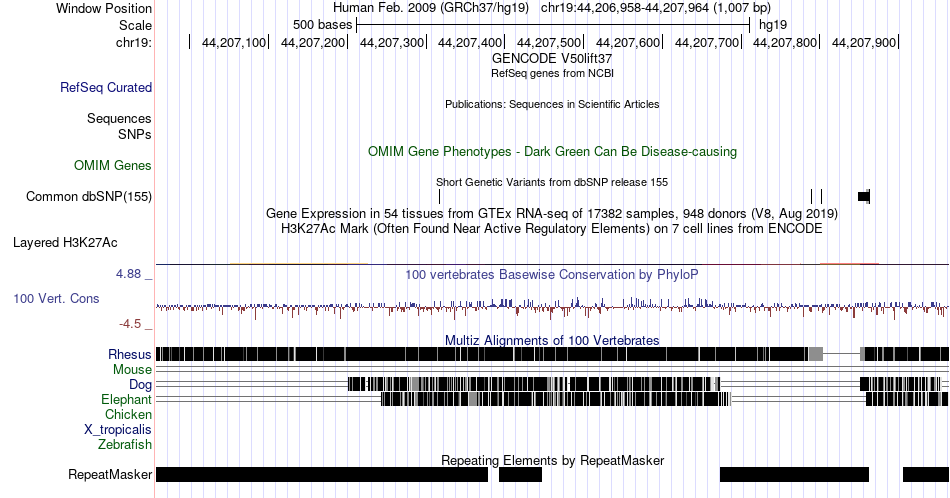The image size is (950, 498).
Task: Select the Zebrafish alignment label
Action: click(x=125, y=444)
